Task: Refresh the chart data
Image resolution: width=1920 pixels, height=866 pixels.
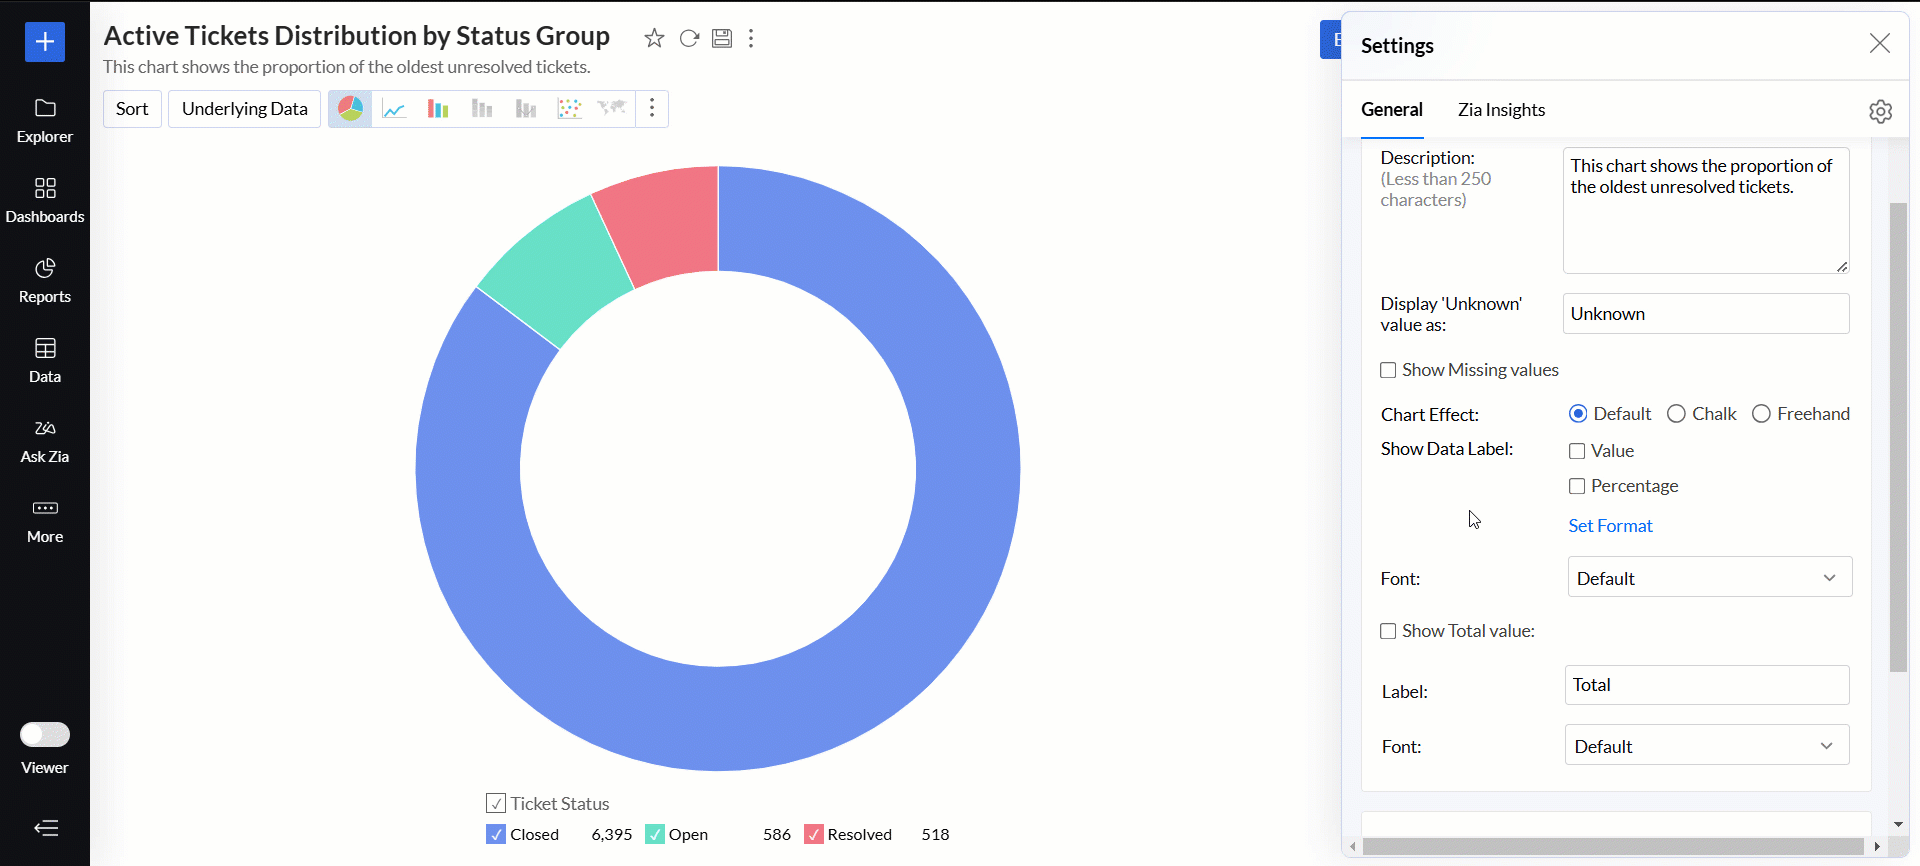Action: click(x=689, y=38)
